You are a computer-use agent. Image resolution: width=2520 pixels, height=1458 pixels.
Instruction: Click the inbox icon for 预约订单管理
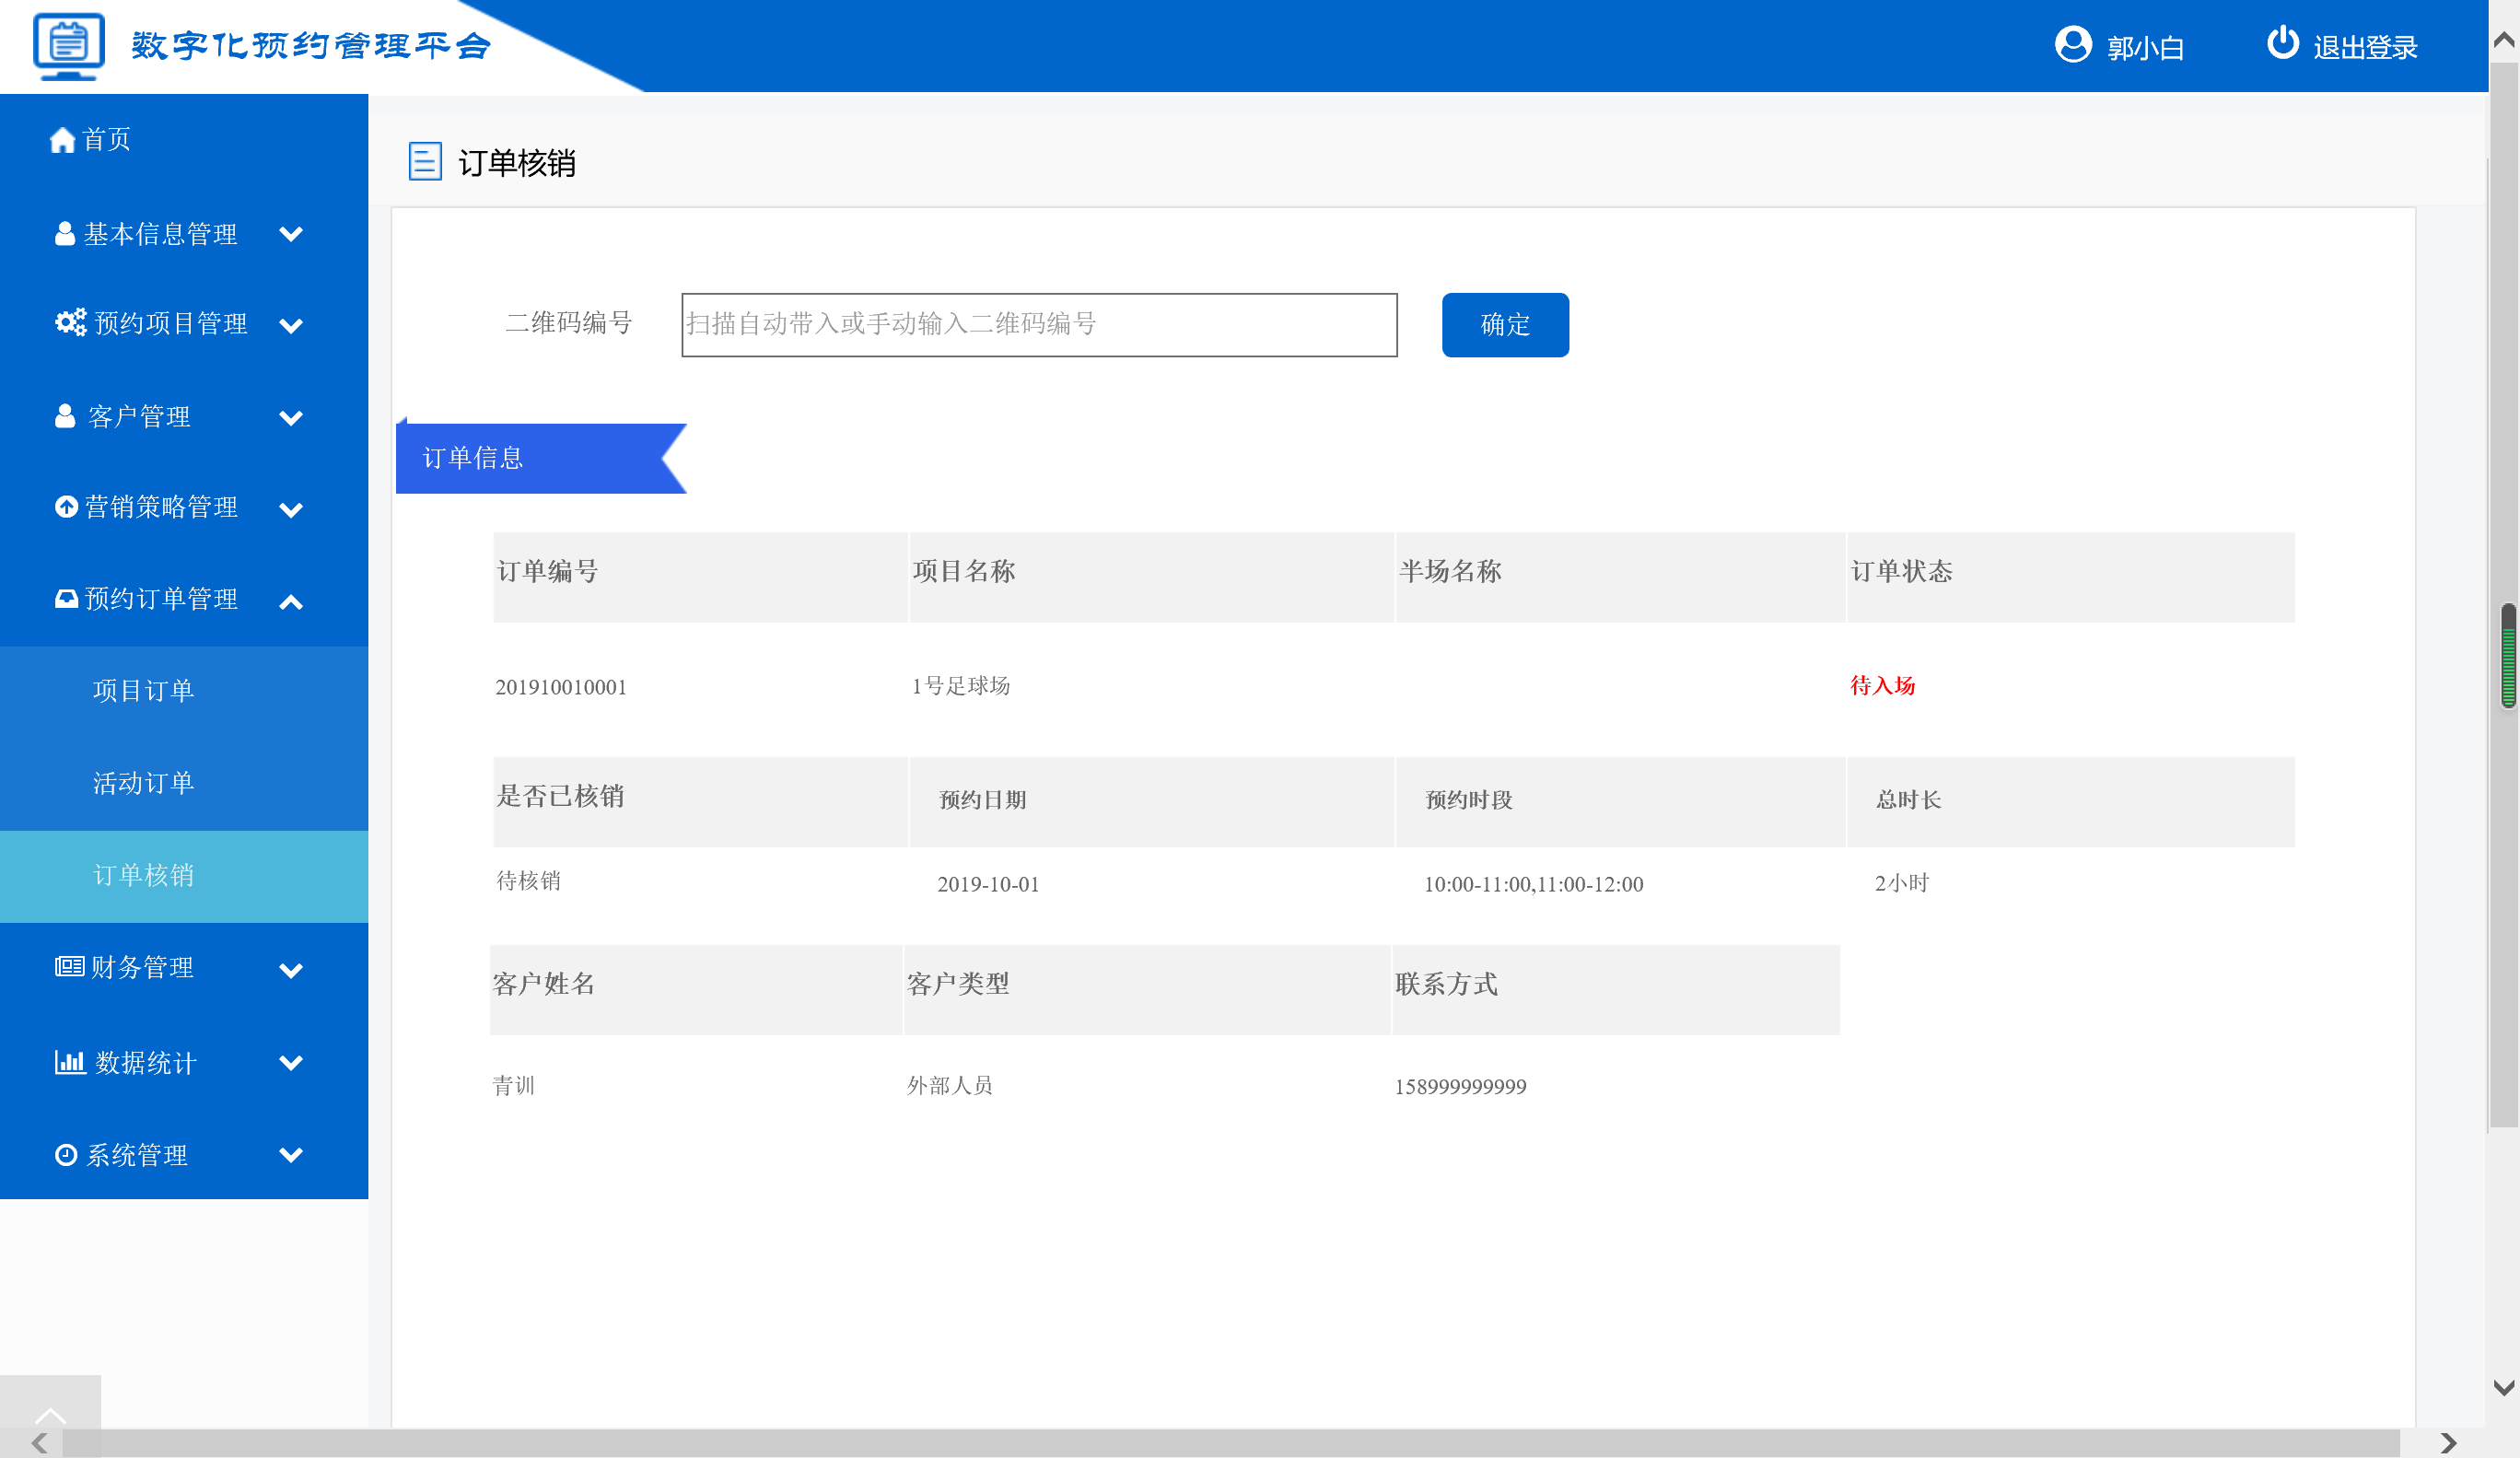66,598
